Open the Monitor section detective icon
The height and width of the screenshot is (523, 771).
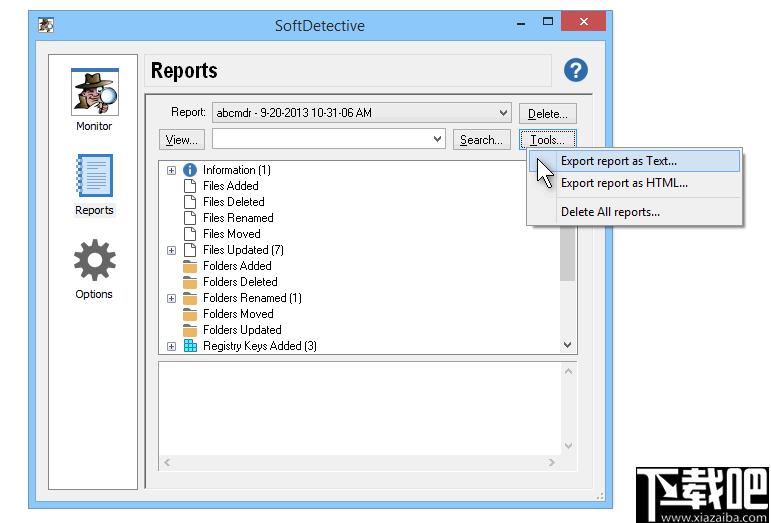pyautogui.click(x=94, y=91)
